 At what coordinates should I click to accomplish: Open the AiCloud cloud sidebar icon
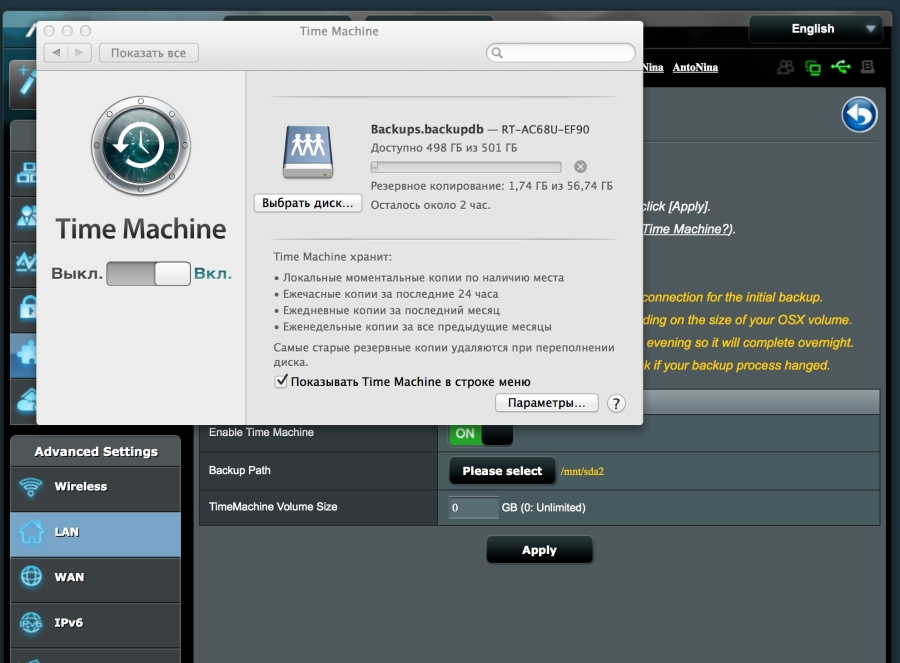tap(27, 400)
